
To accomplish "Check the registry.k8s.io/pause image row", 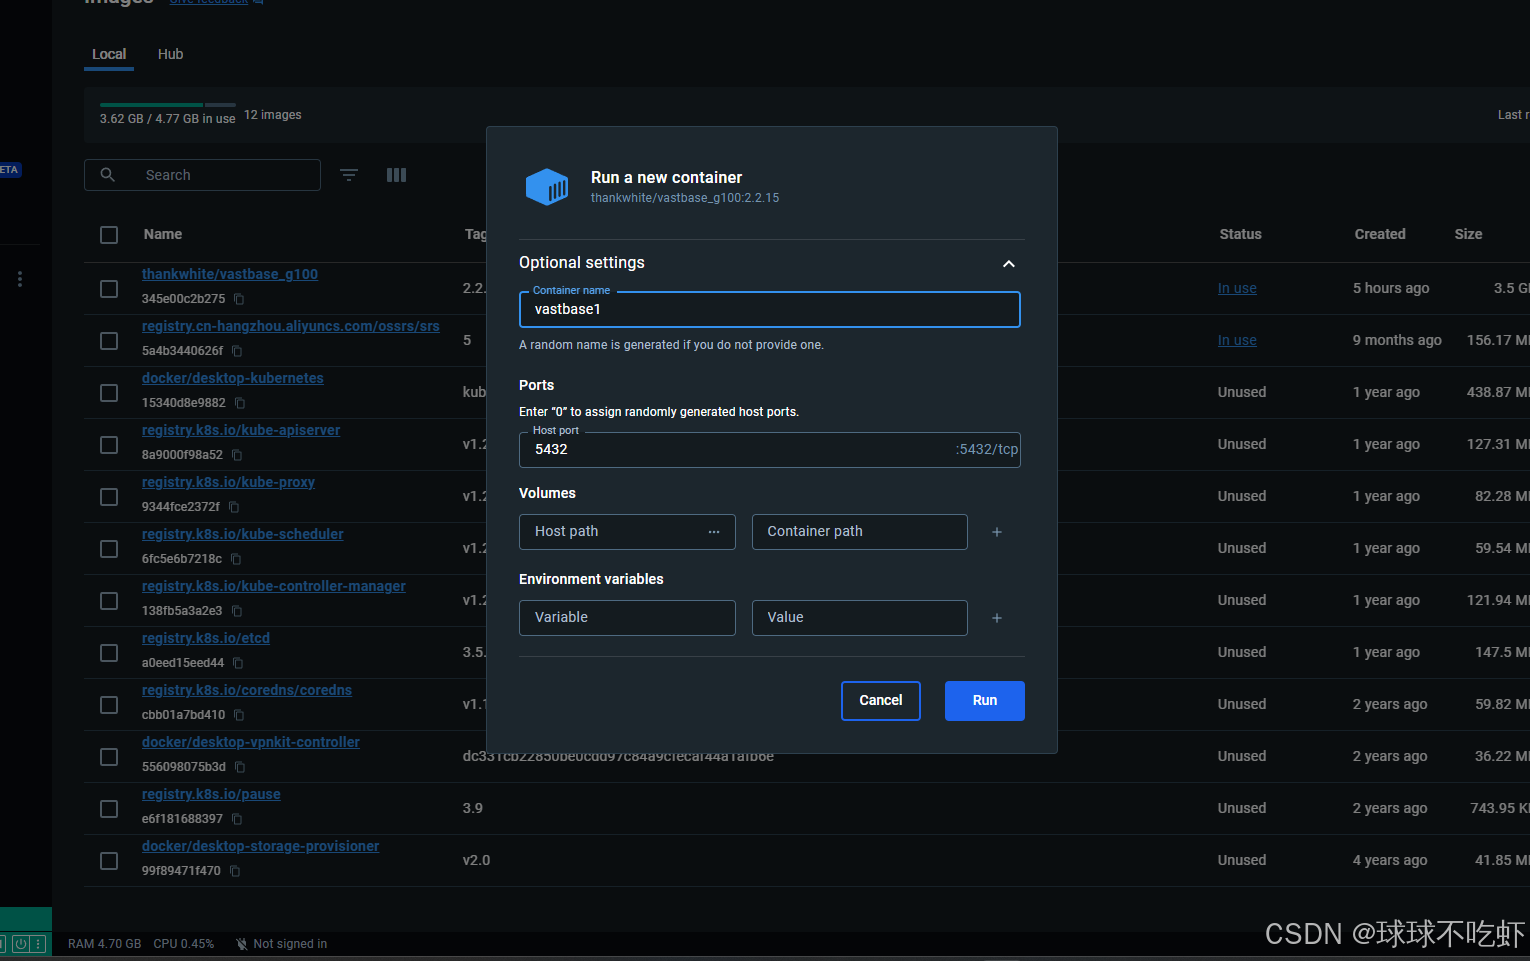I will 109,809.
